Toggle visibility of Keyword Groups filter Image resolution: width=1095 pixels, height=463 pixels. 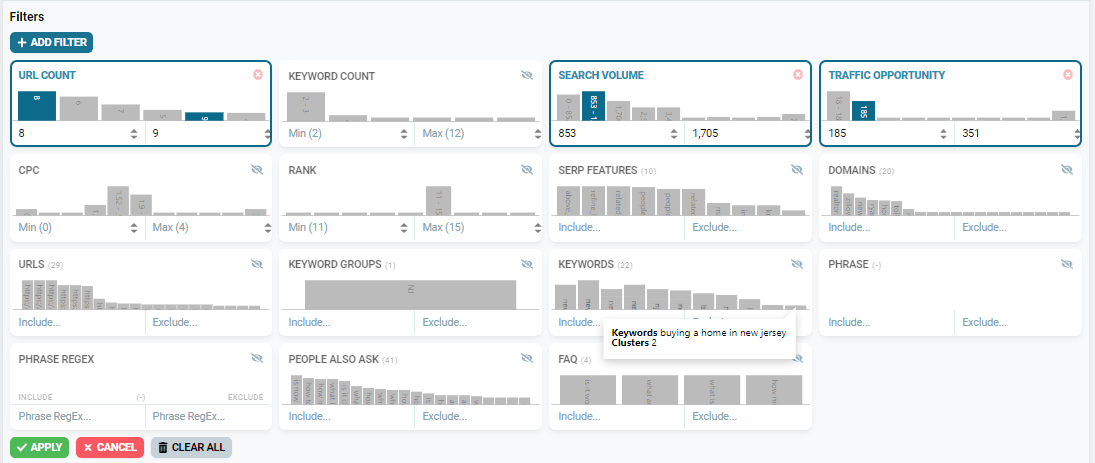click(x=527, y=264)
